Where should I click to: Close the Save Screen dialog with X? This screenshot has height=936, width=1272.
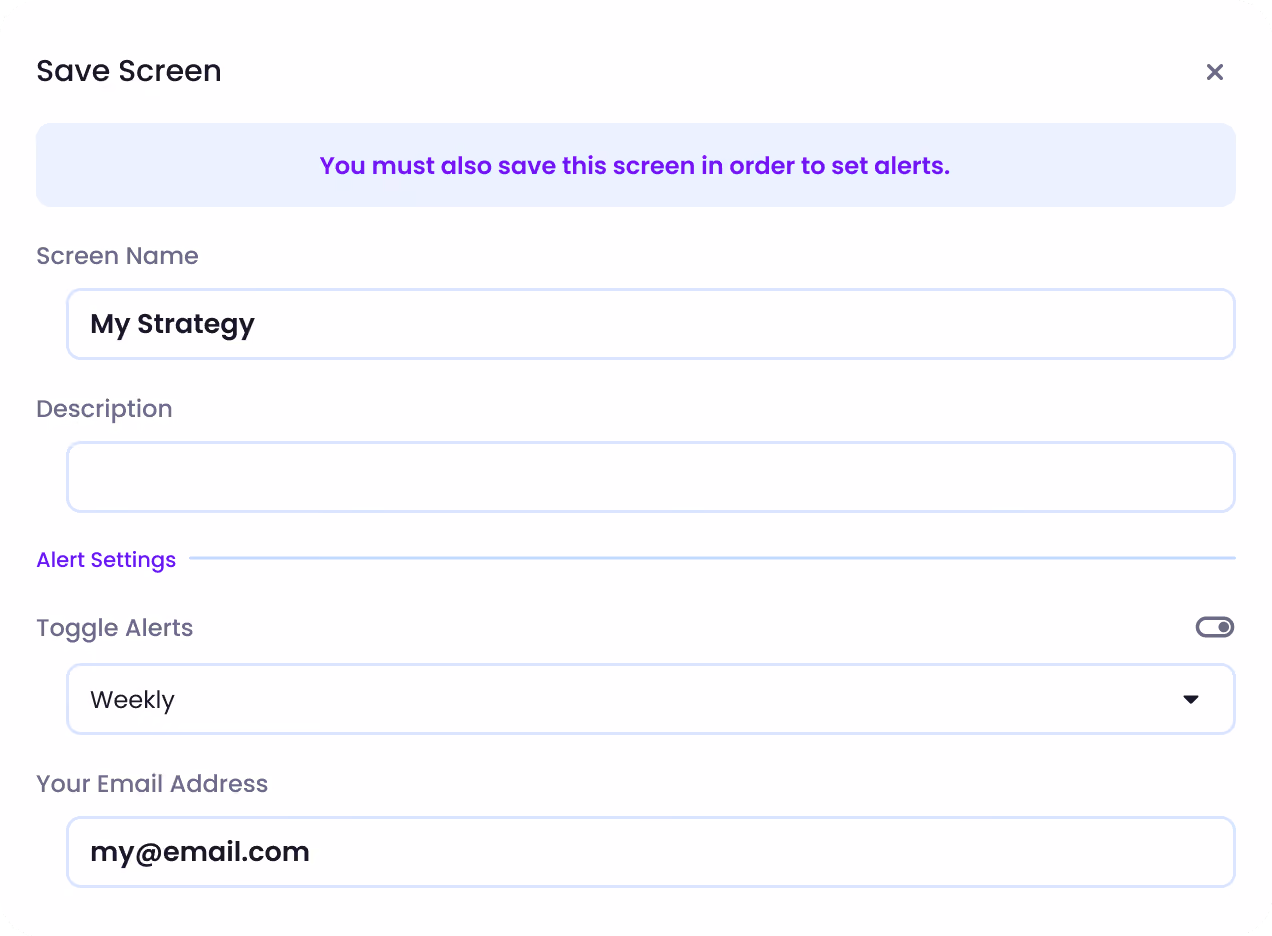1214,72
